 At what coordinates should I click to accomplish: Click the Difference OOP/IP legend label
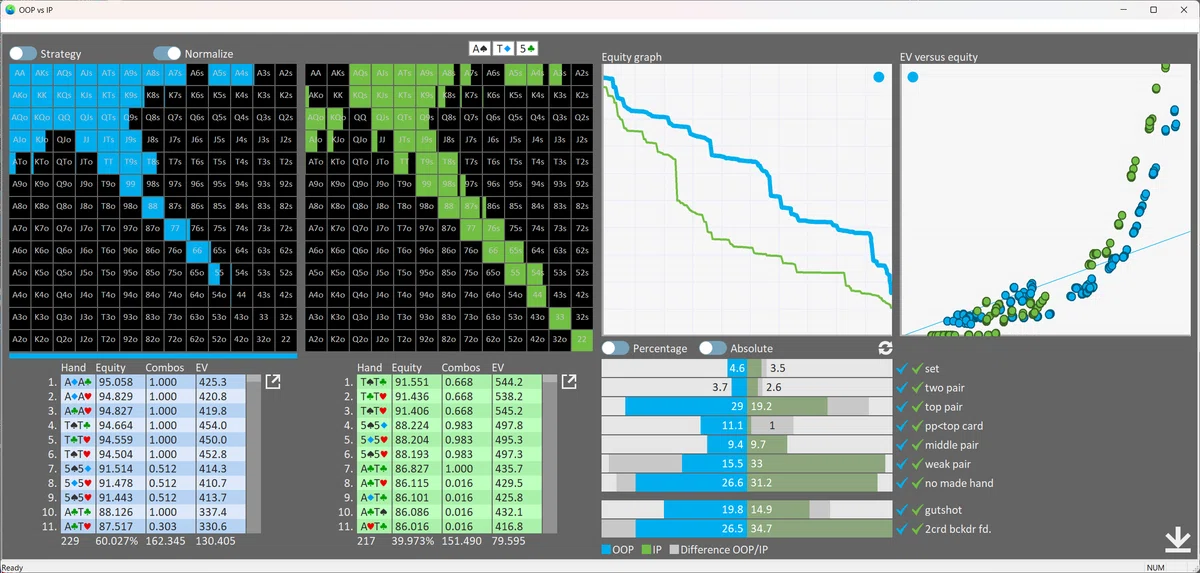[723, 549]
